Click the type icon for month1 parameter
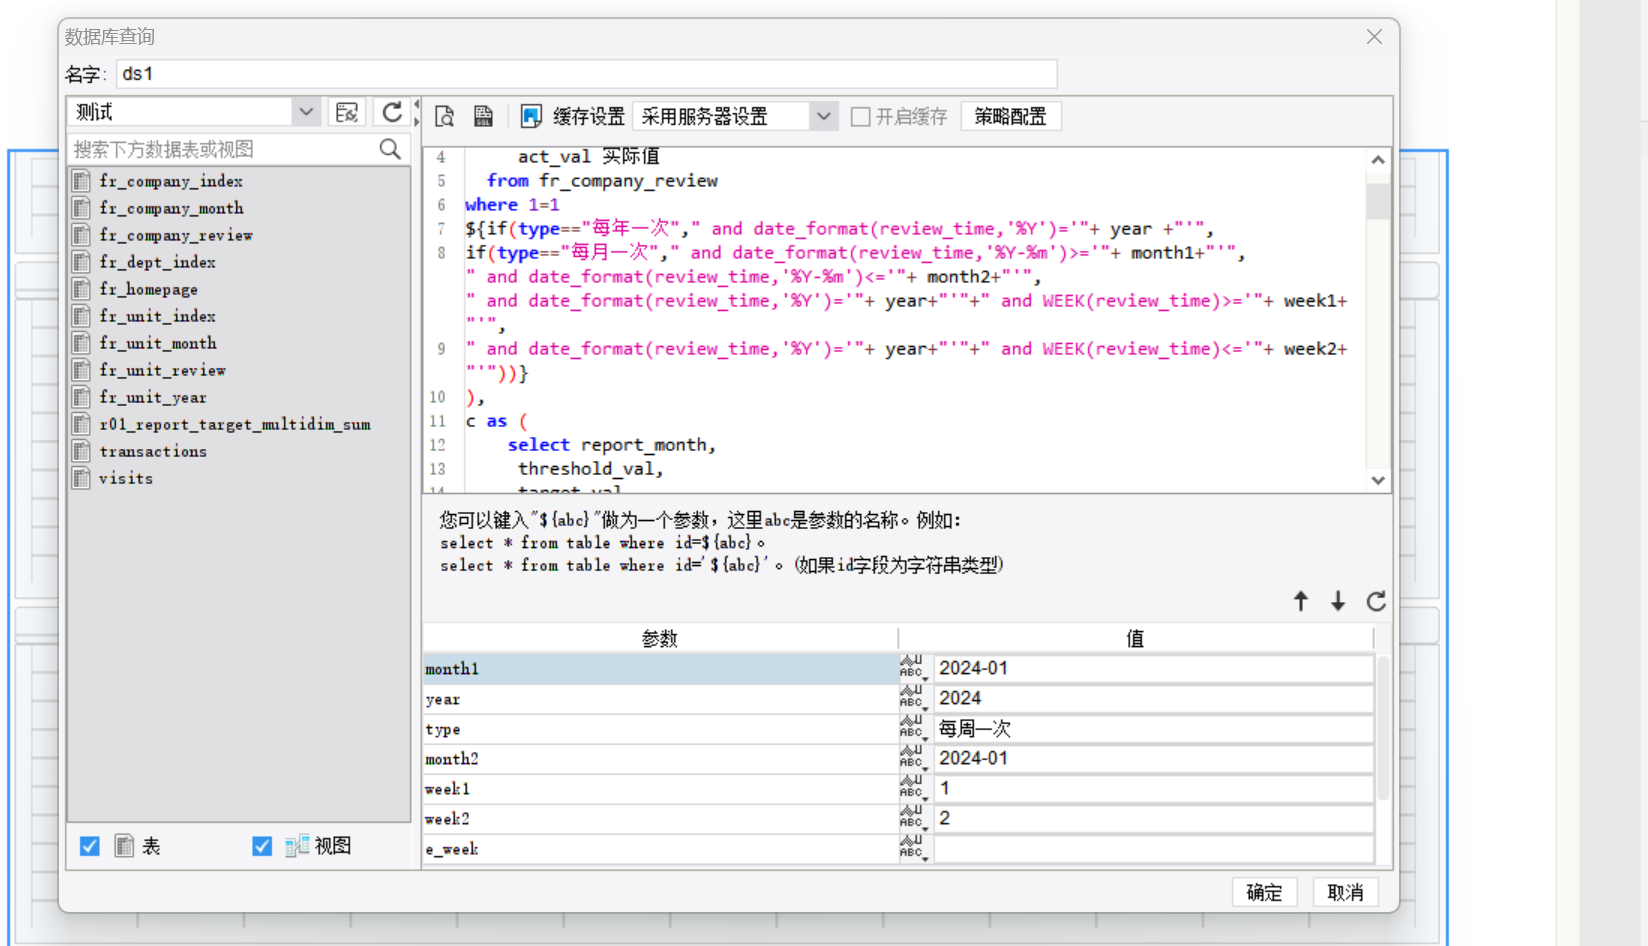 [x=913, y=668]
